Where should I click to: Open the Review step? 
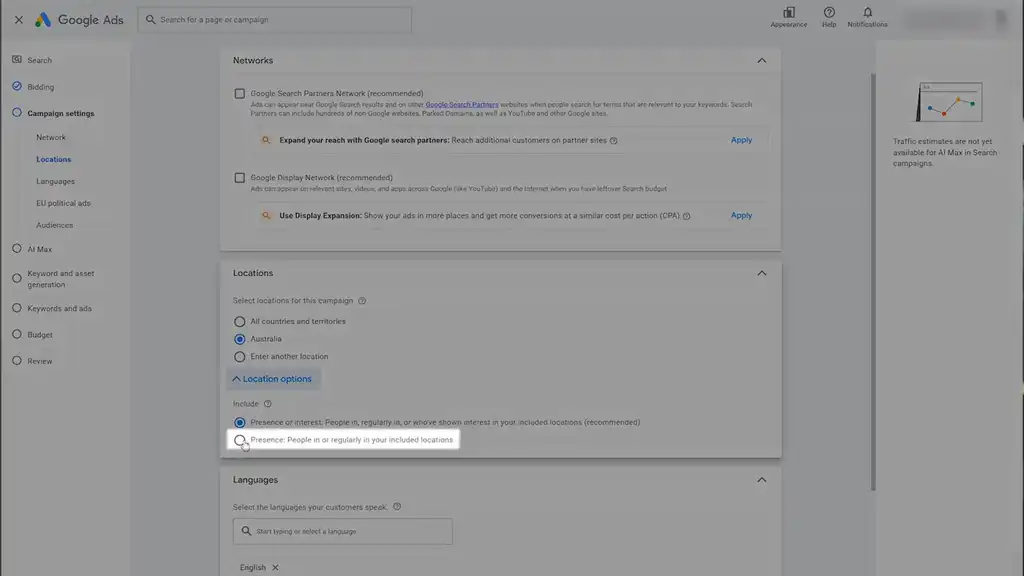[40, 360]
